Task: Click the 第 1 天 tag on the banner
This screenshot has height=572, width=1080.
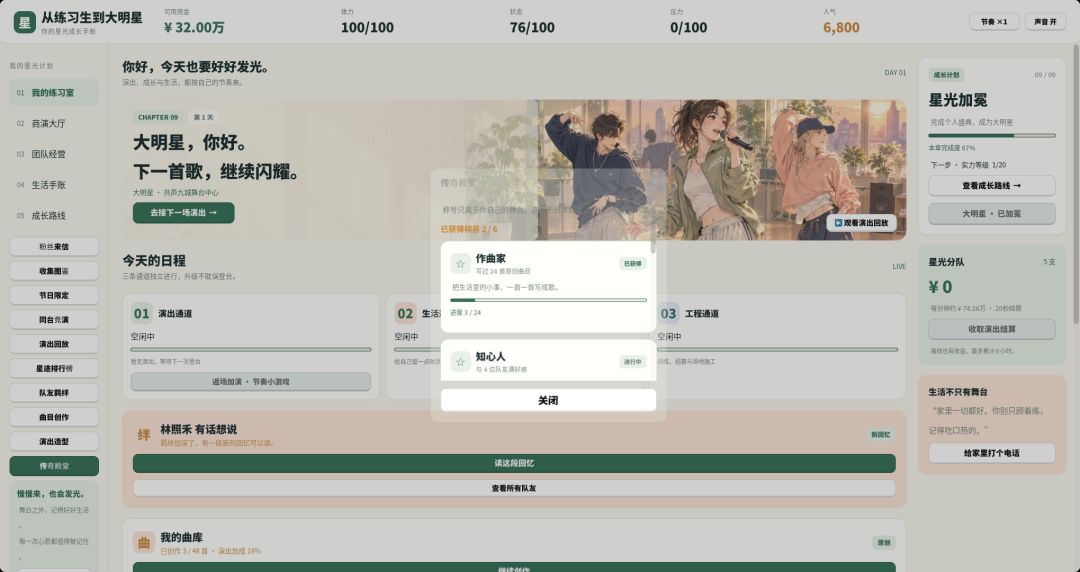Action: click(204, 117)
